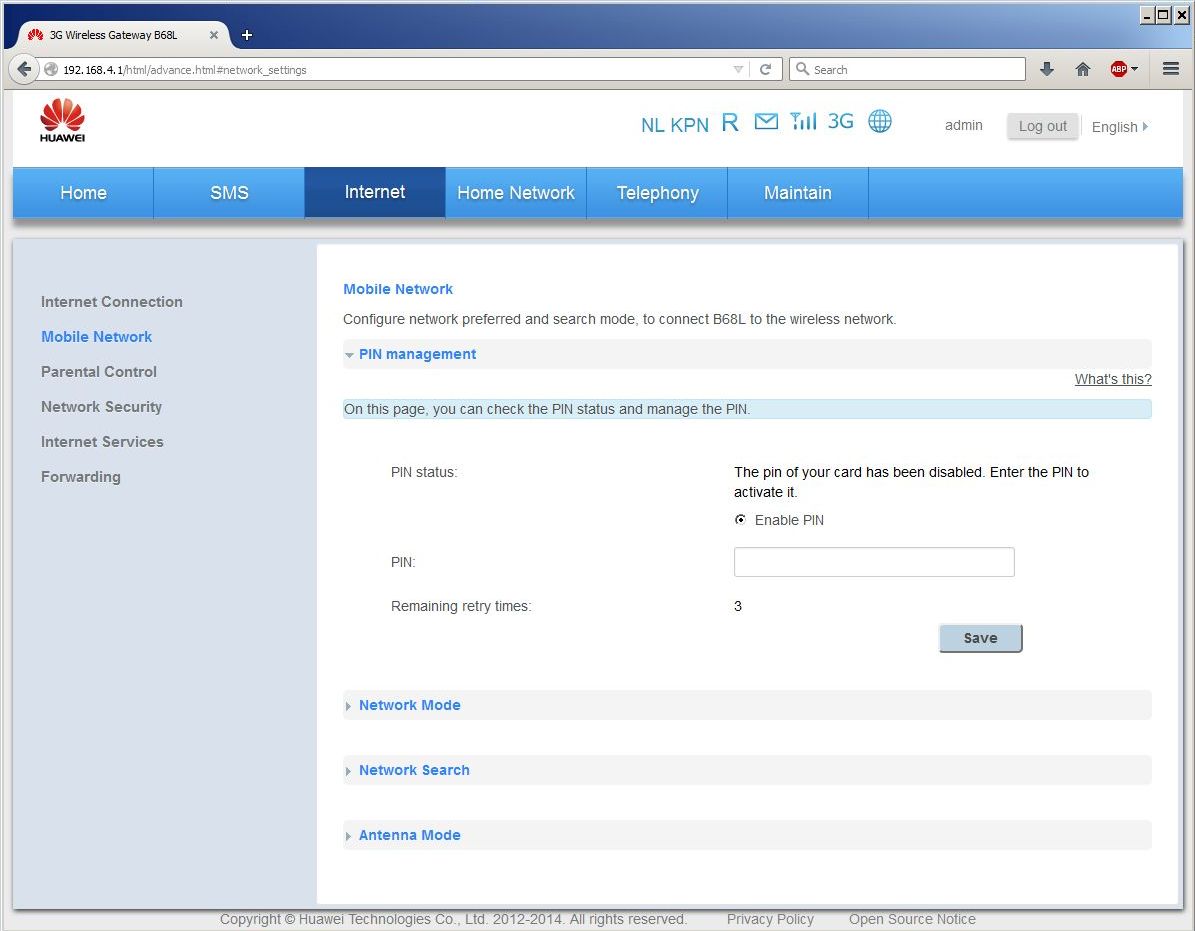Open the SMS envelope status icon
Screen dimensions: 1195x931
click(766, 122)
